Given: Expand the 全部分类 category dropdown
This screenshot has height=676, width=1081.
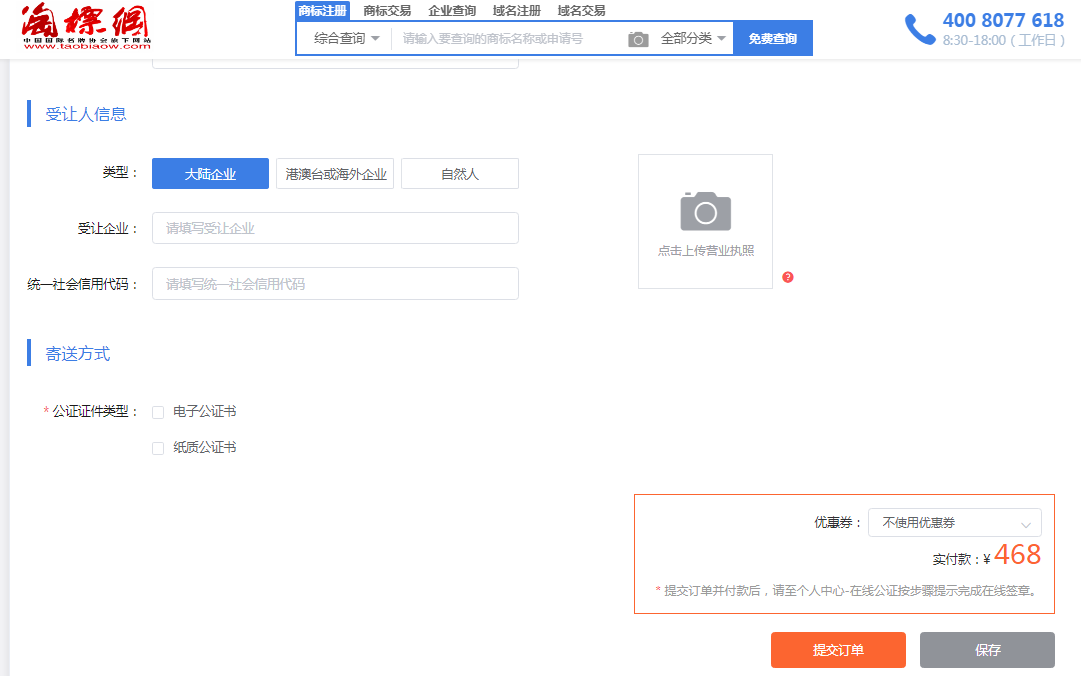Looking at the screenshot, I should pos(693,39).
